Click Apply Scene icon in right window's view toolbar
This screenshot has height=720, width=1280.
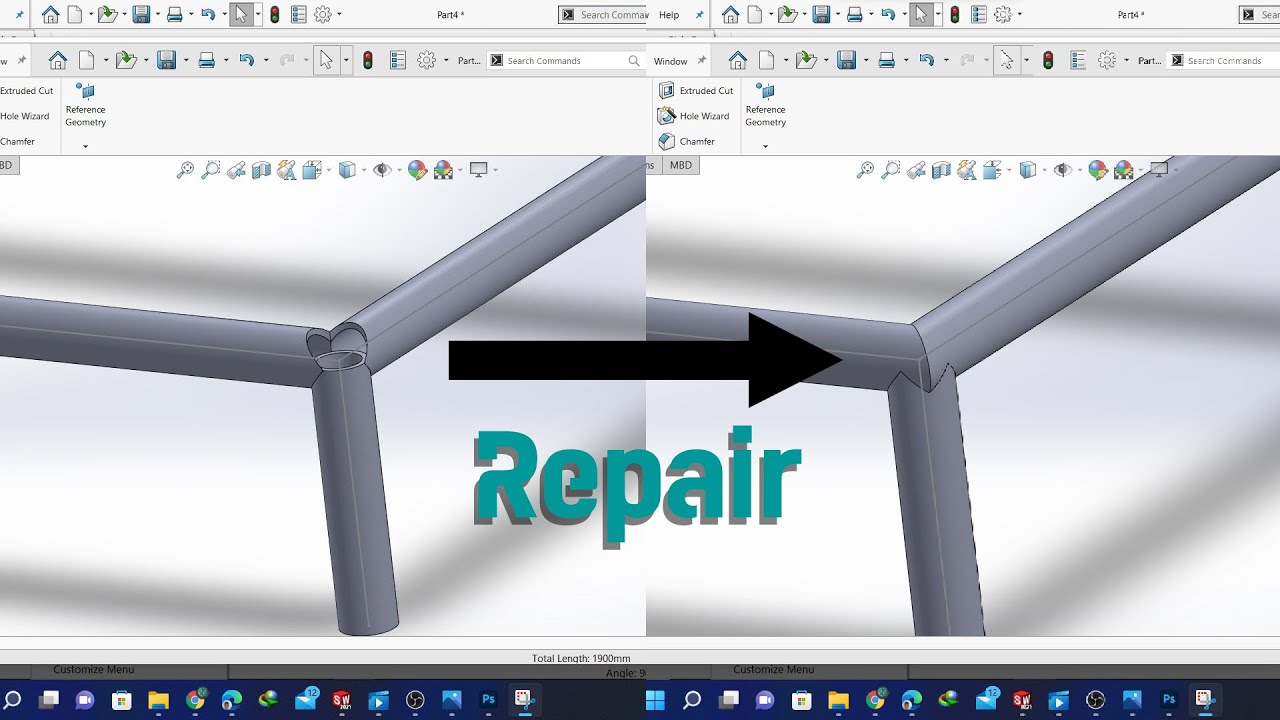[1123, 170]
